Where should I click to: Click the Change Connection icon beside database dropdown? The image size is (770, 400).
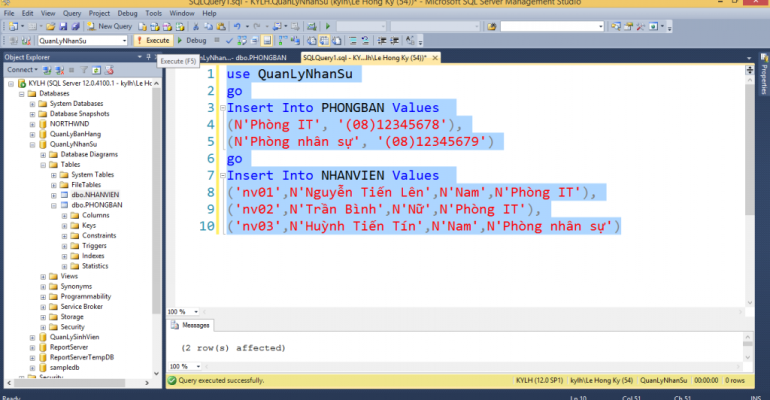point(26,41)
